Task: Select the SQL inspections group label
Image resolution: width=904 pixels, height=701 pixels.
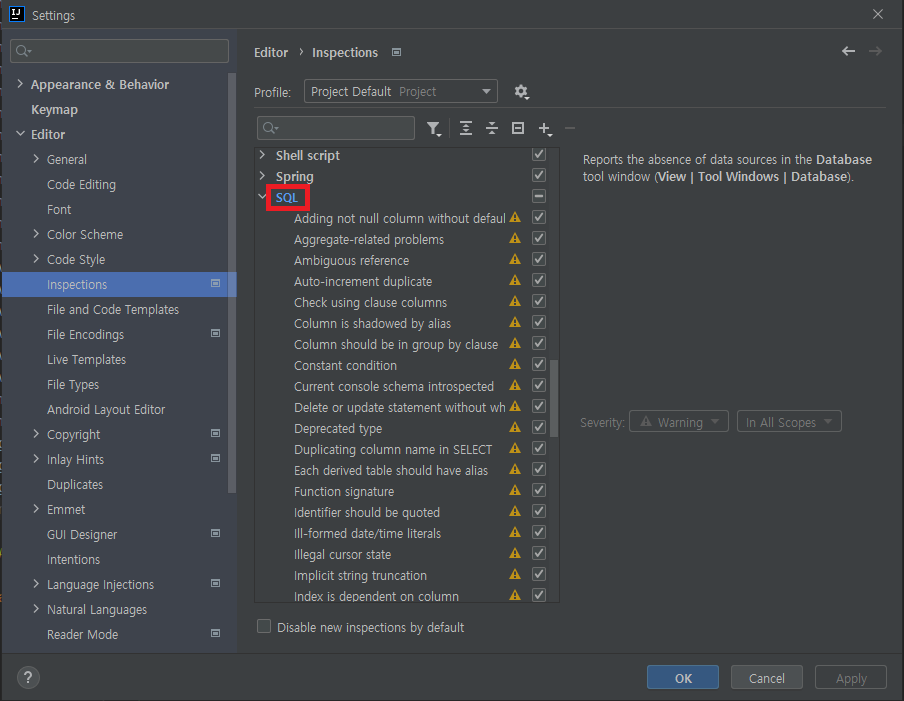Action: pyautogui.click(x=287, y=198)
